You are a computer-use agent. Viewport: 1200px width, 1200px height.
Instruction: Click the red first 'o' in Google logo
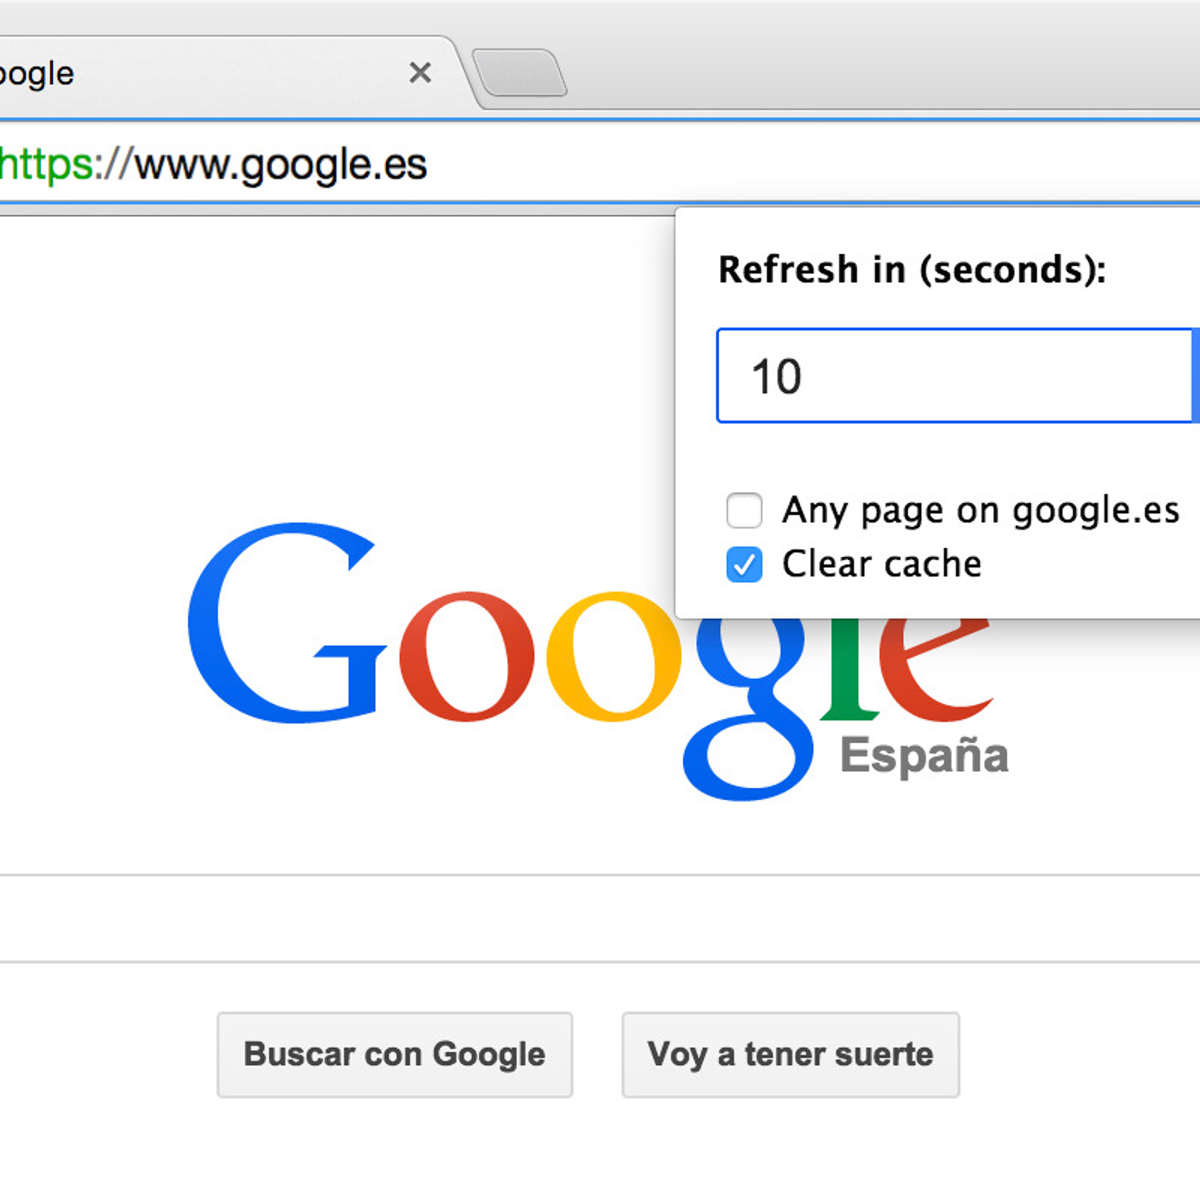point(466,657)
